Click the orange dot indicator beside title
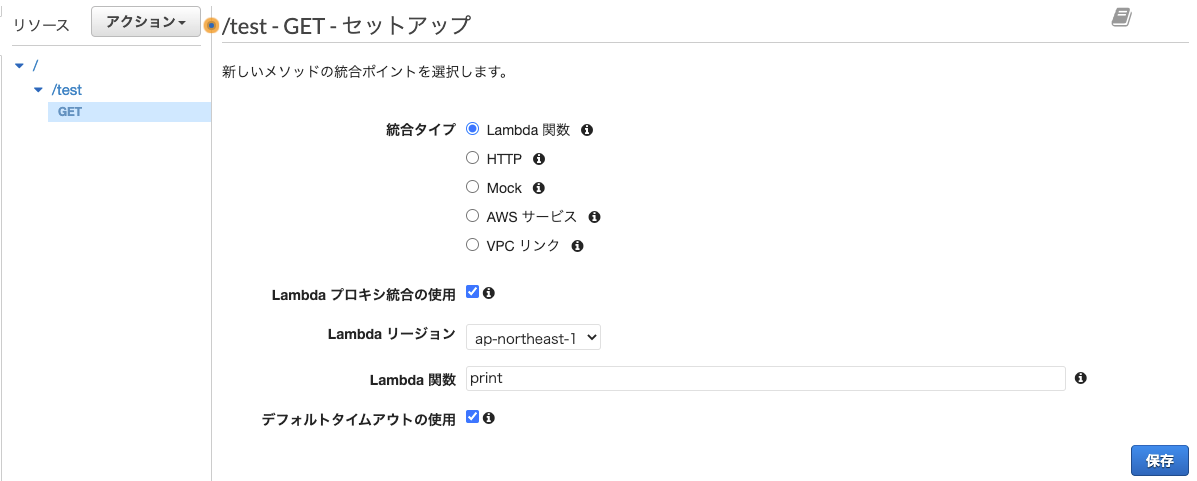Viewport: 1197px width, 481px height. point(211,25)
